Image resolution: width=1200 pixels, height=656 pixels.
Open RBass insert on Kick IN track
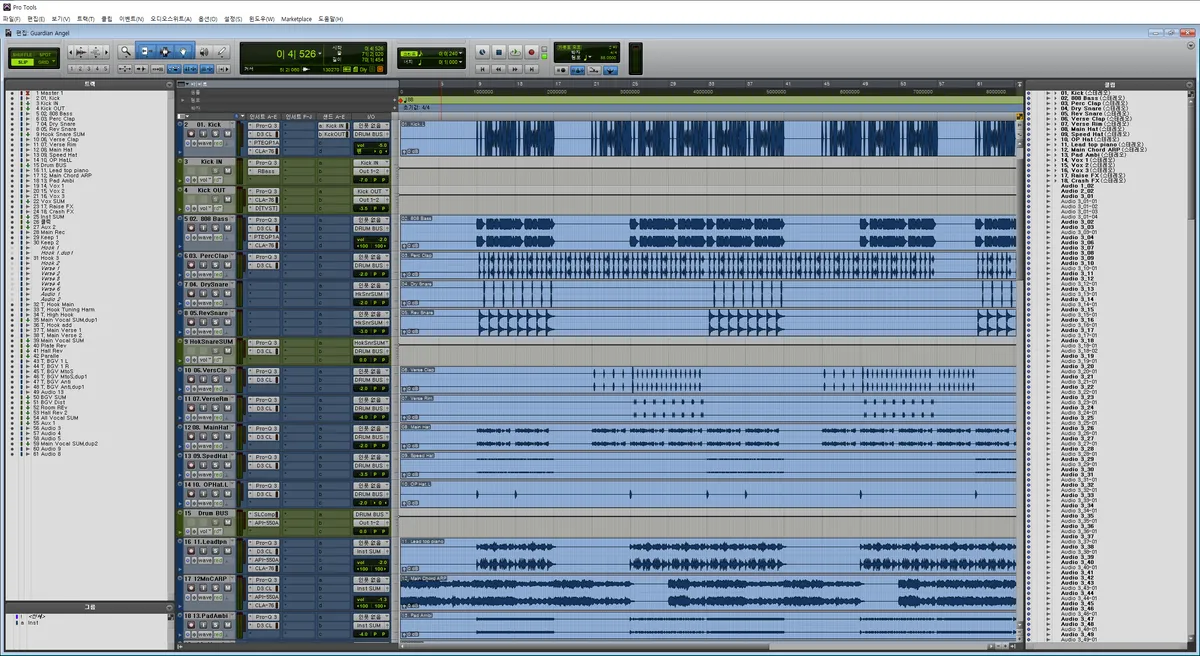[x=264, y=171]
